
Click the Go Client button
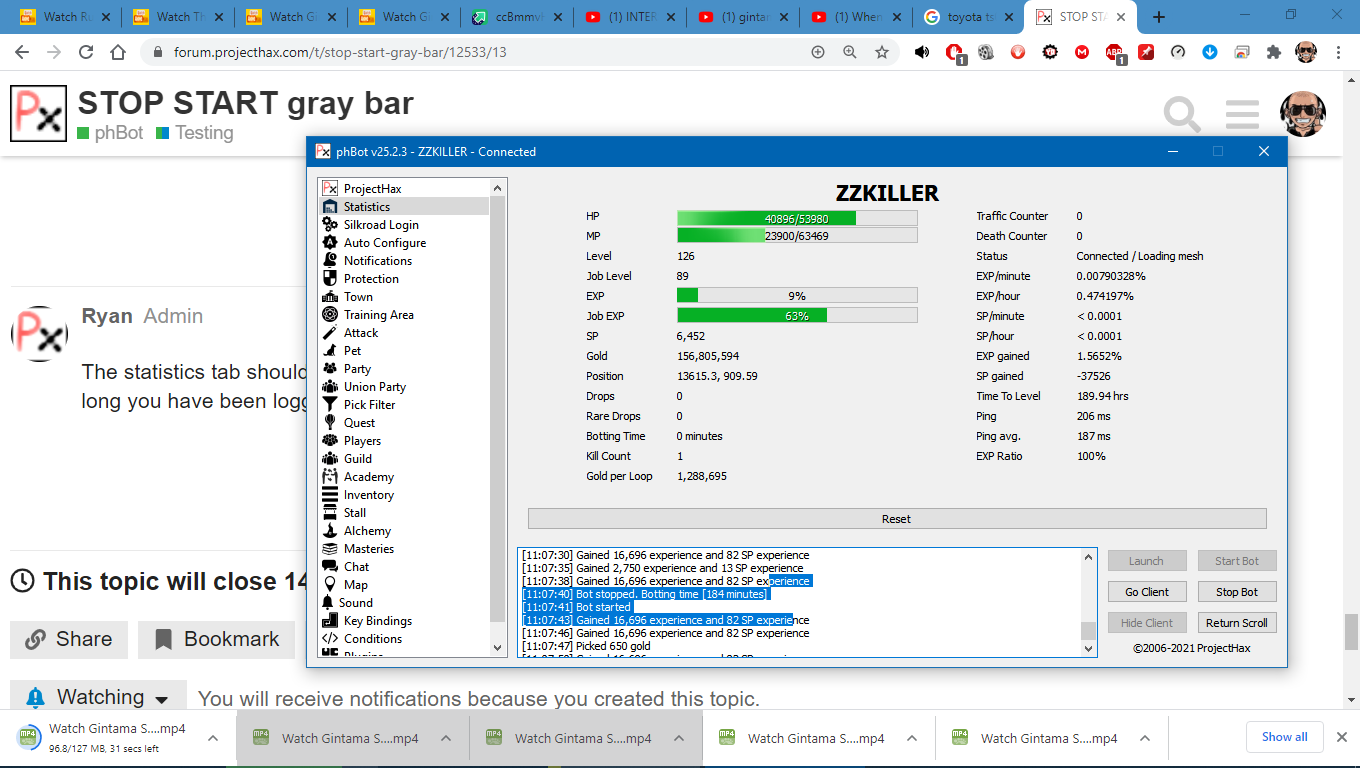click(x=1146, y=592)
